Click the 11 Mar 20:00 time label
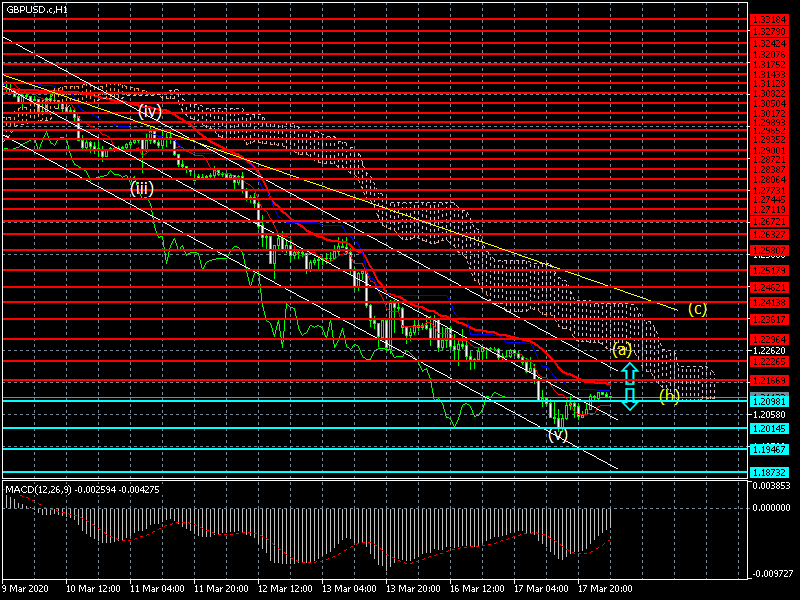The width and height of the screenshot is (800, 600). tap(221, 588)
